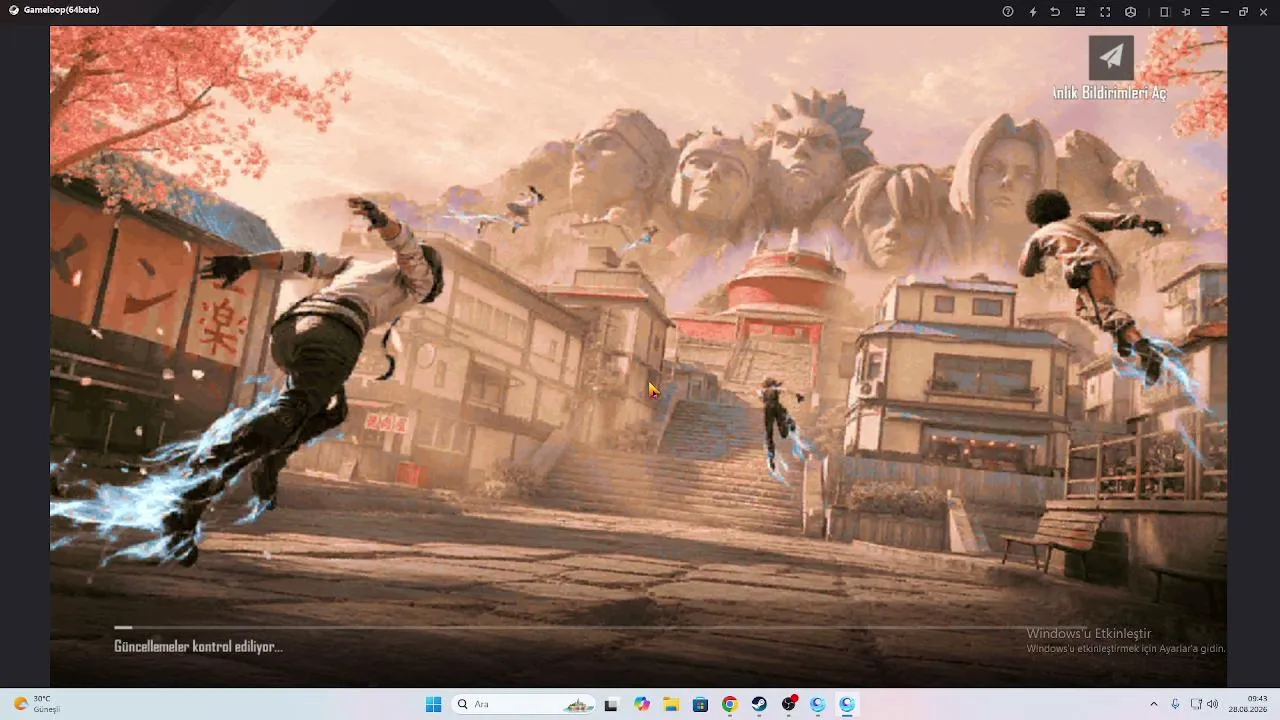Click the microphone icon in system tray
1280x720 pixels.
tap(1175, 704)
